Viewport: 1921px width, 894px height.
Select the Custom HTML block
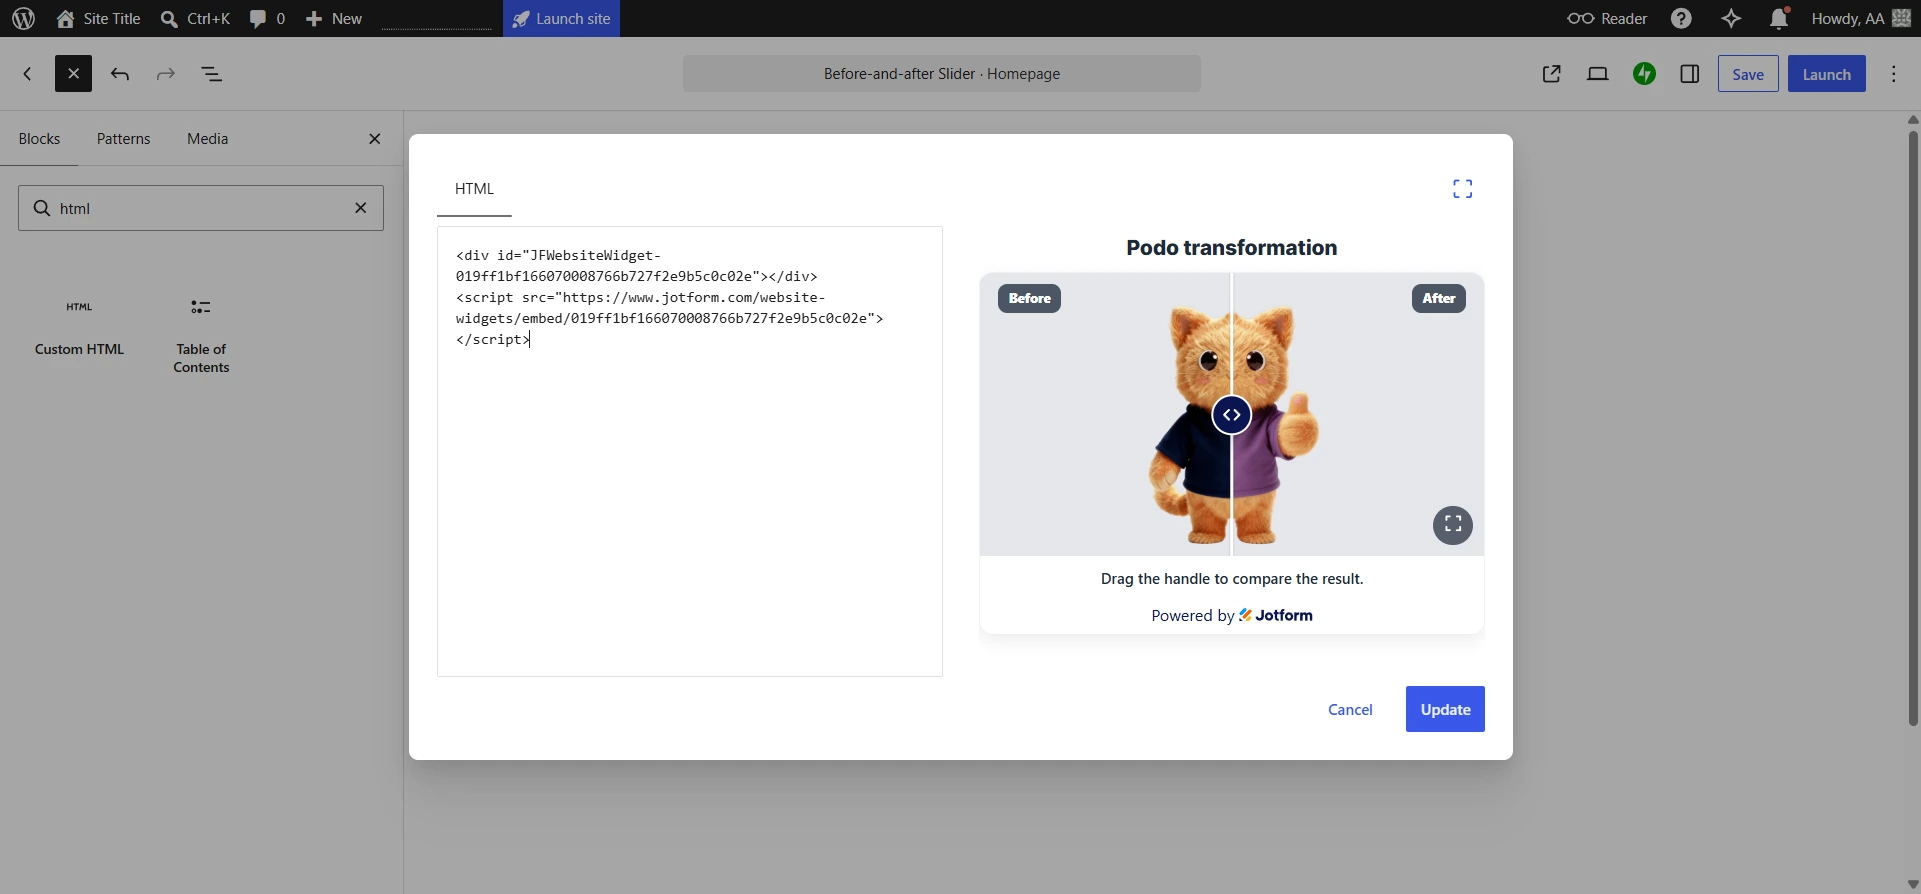coord(79,326)
